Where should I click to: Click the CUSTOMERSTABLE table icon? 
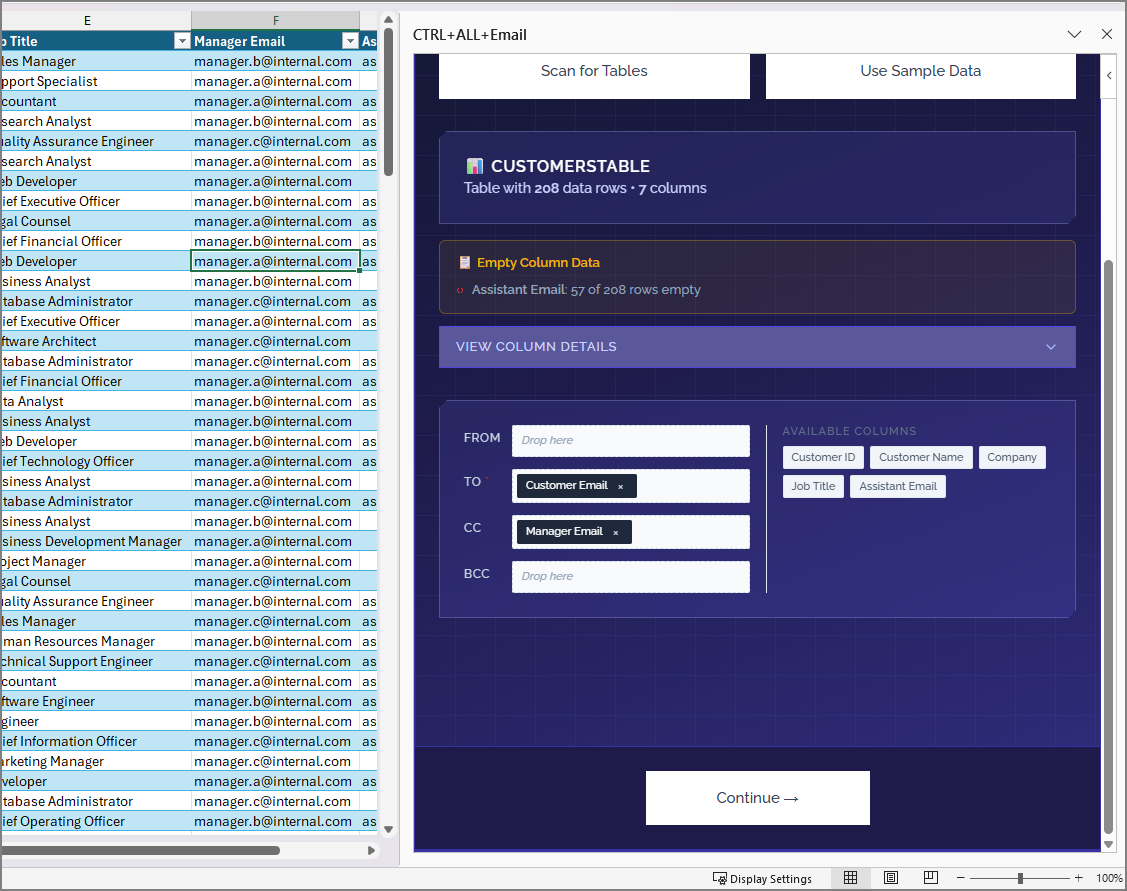(x=475, y=165)
